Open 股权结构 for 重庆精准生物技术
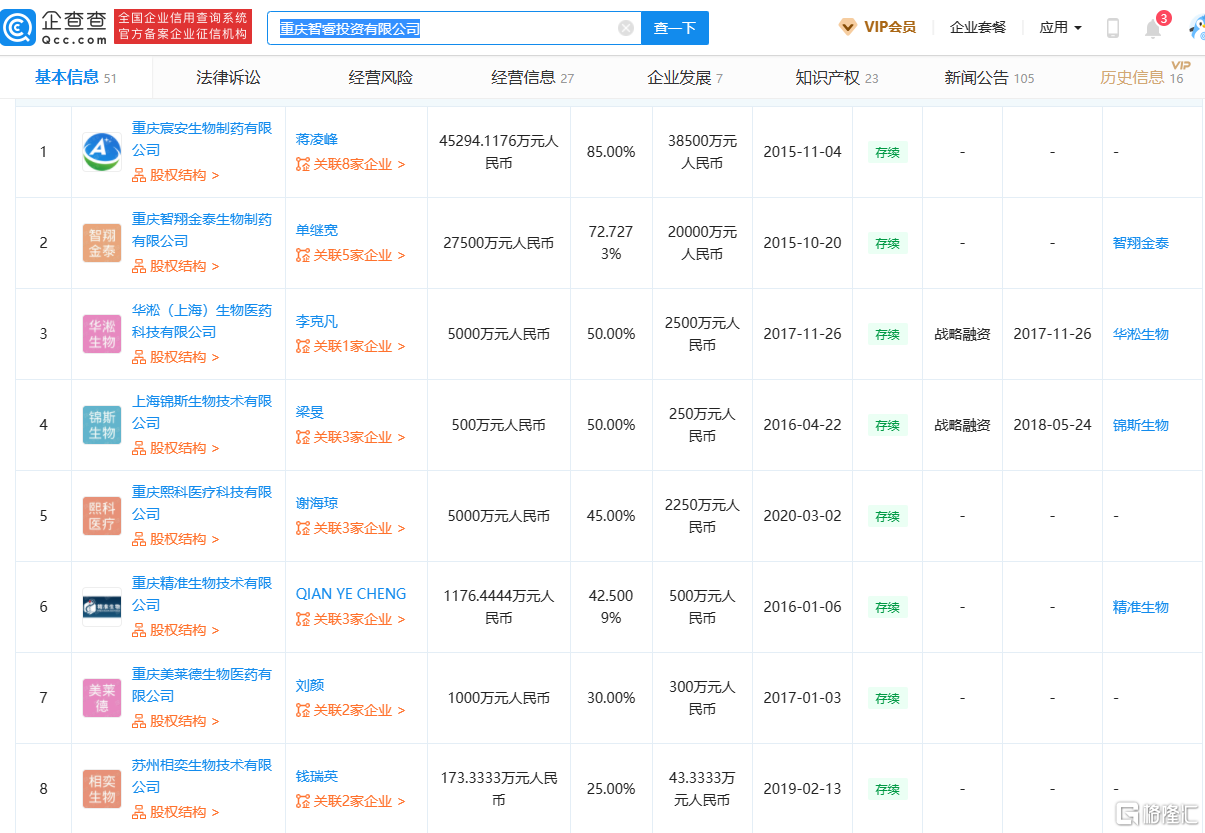The height and width of the screenshot is (833, 1205). tap(176, 630)
